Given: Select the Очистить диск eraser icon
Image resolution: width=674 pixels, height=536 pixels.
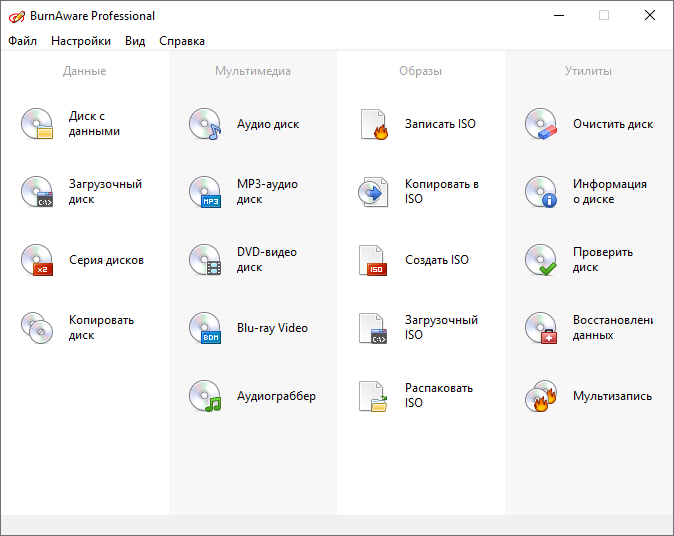Looking at the screenshot, I should click(x=541, y=124).
